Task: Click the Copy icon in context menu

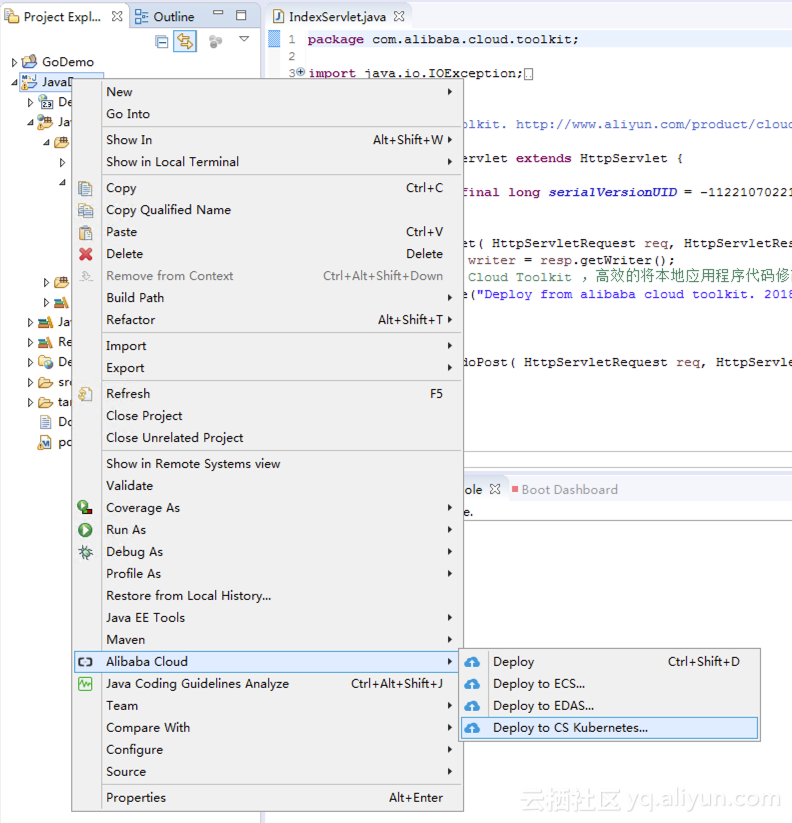Action: click(x=86, y=188)
